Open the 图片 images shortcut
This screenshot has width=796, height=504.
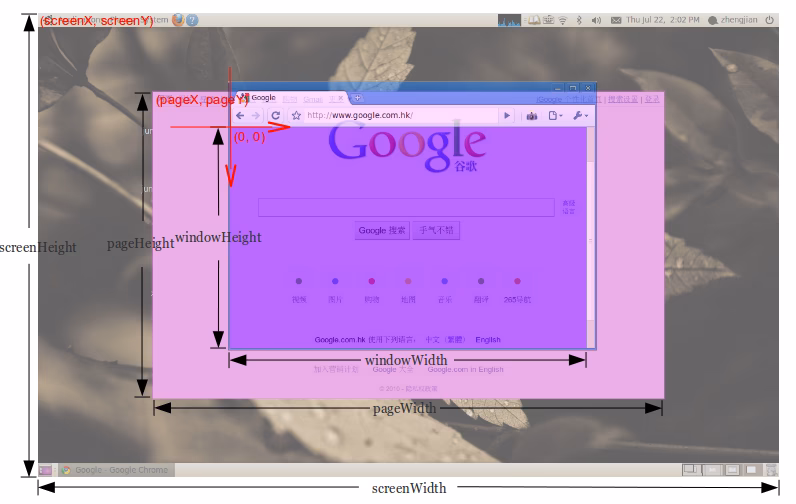coord(335,289)
